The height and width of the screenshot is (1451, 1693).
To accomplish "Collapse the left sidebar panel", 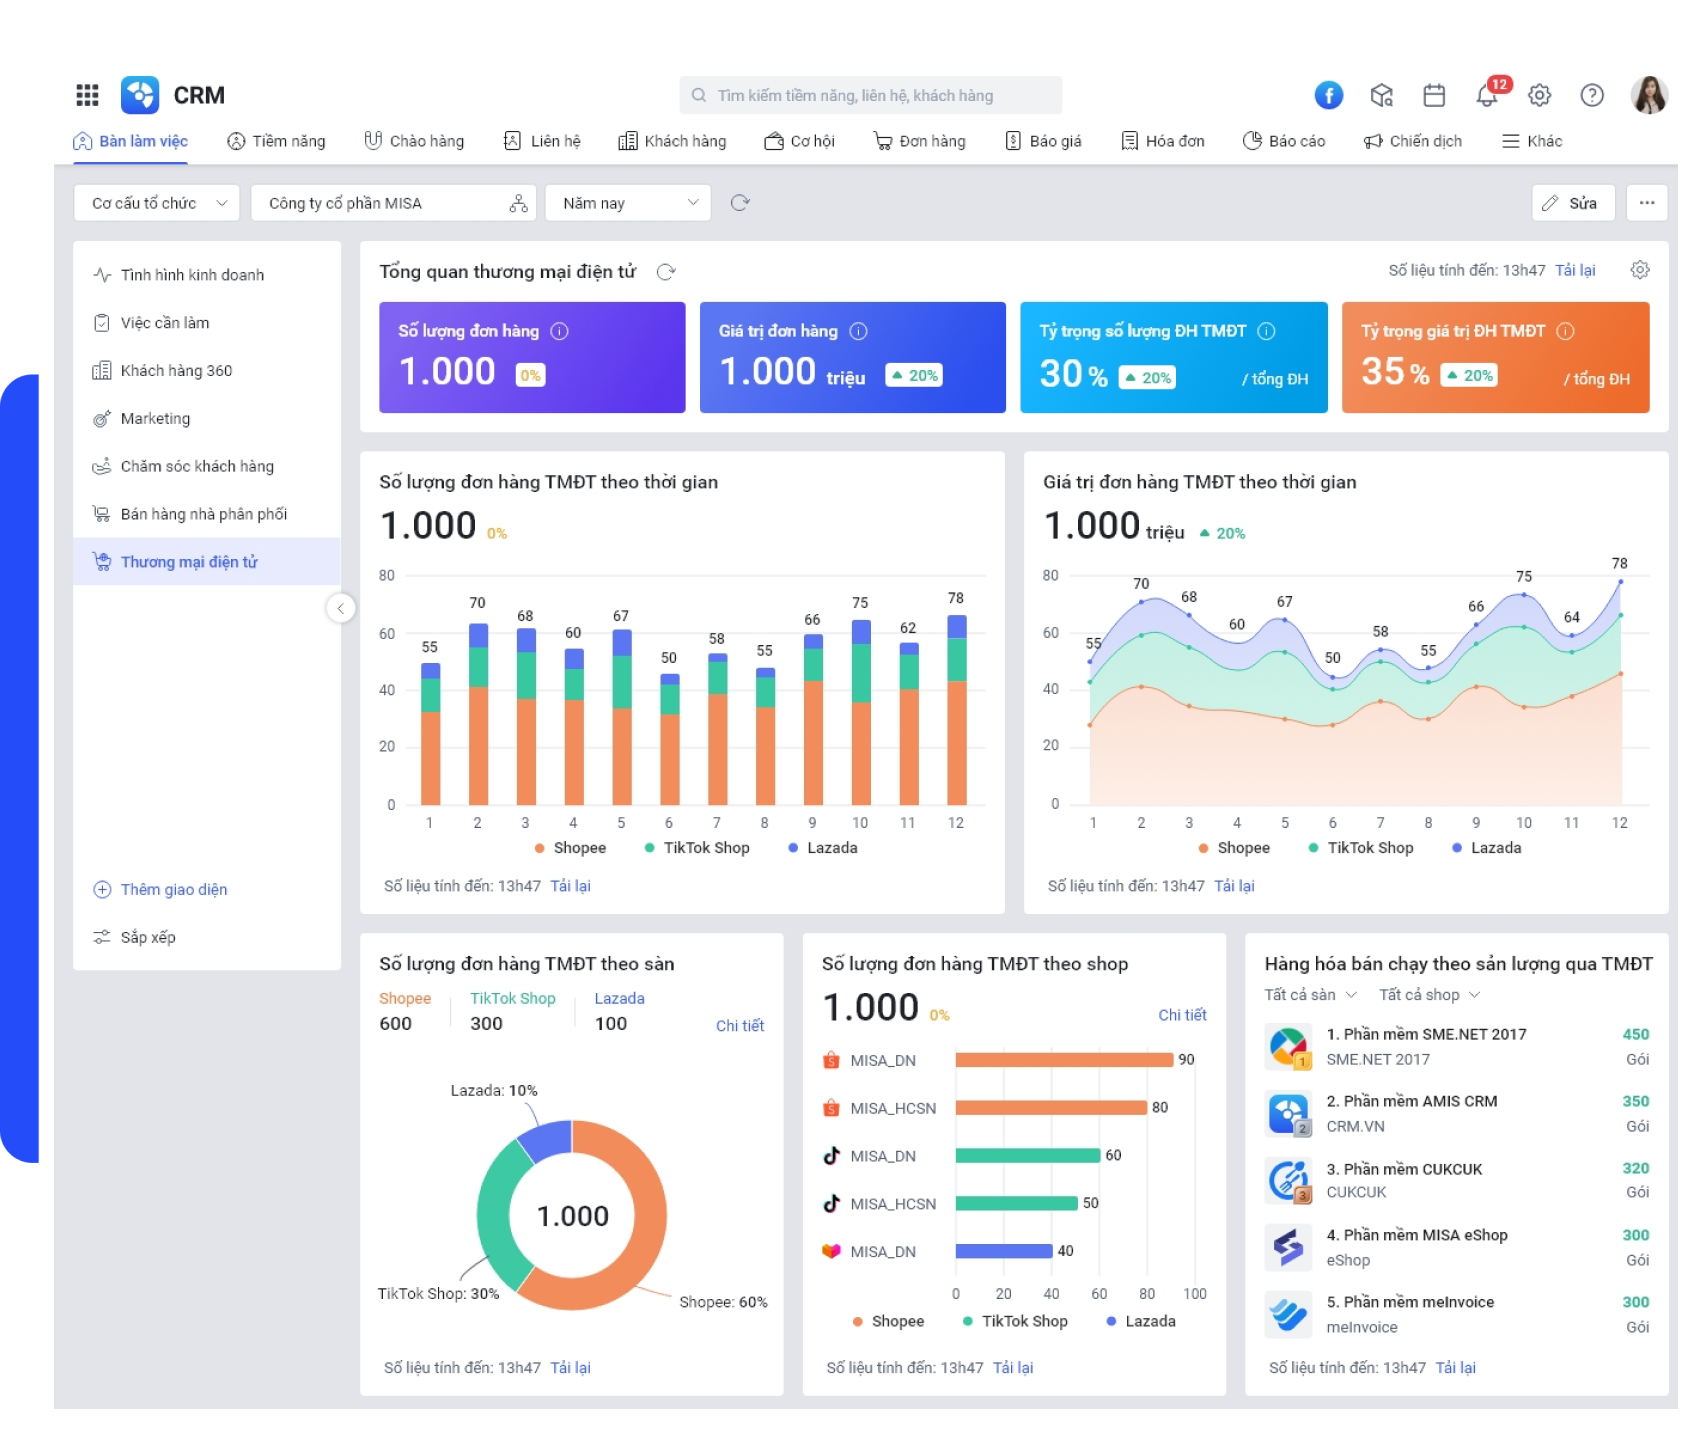I will click(x=340, y=608).
